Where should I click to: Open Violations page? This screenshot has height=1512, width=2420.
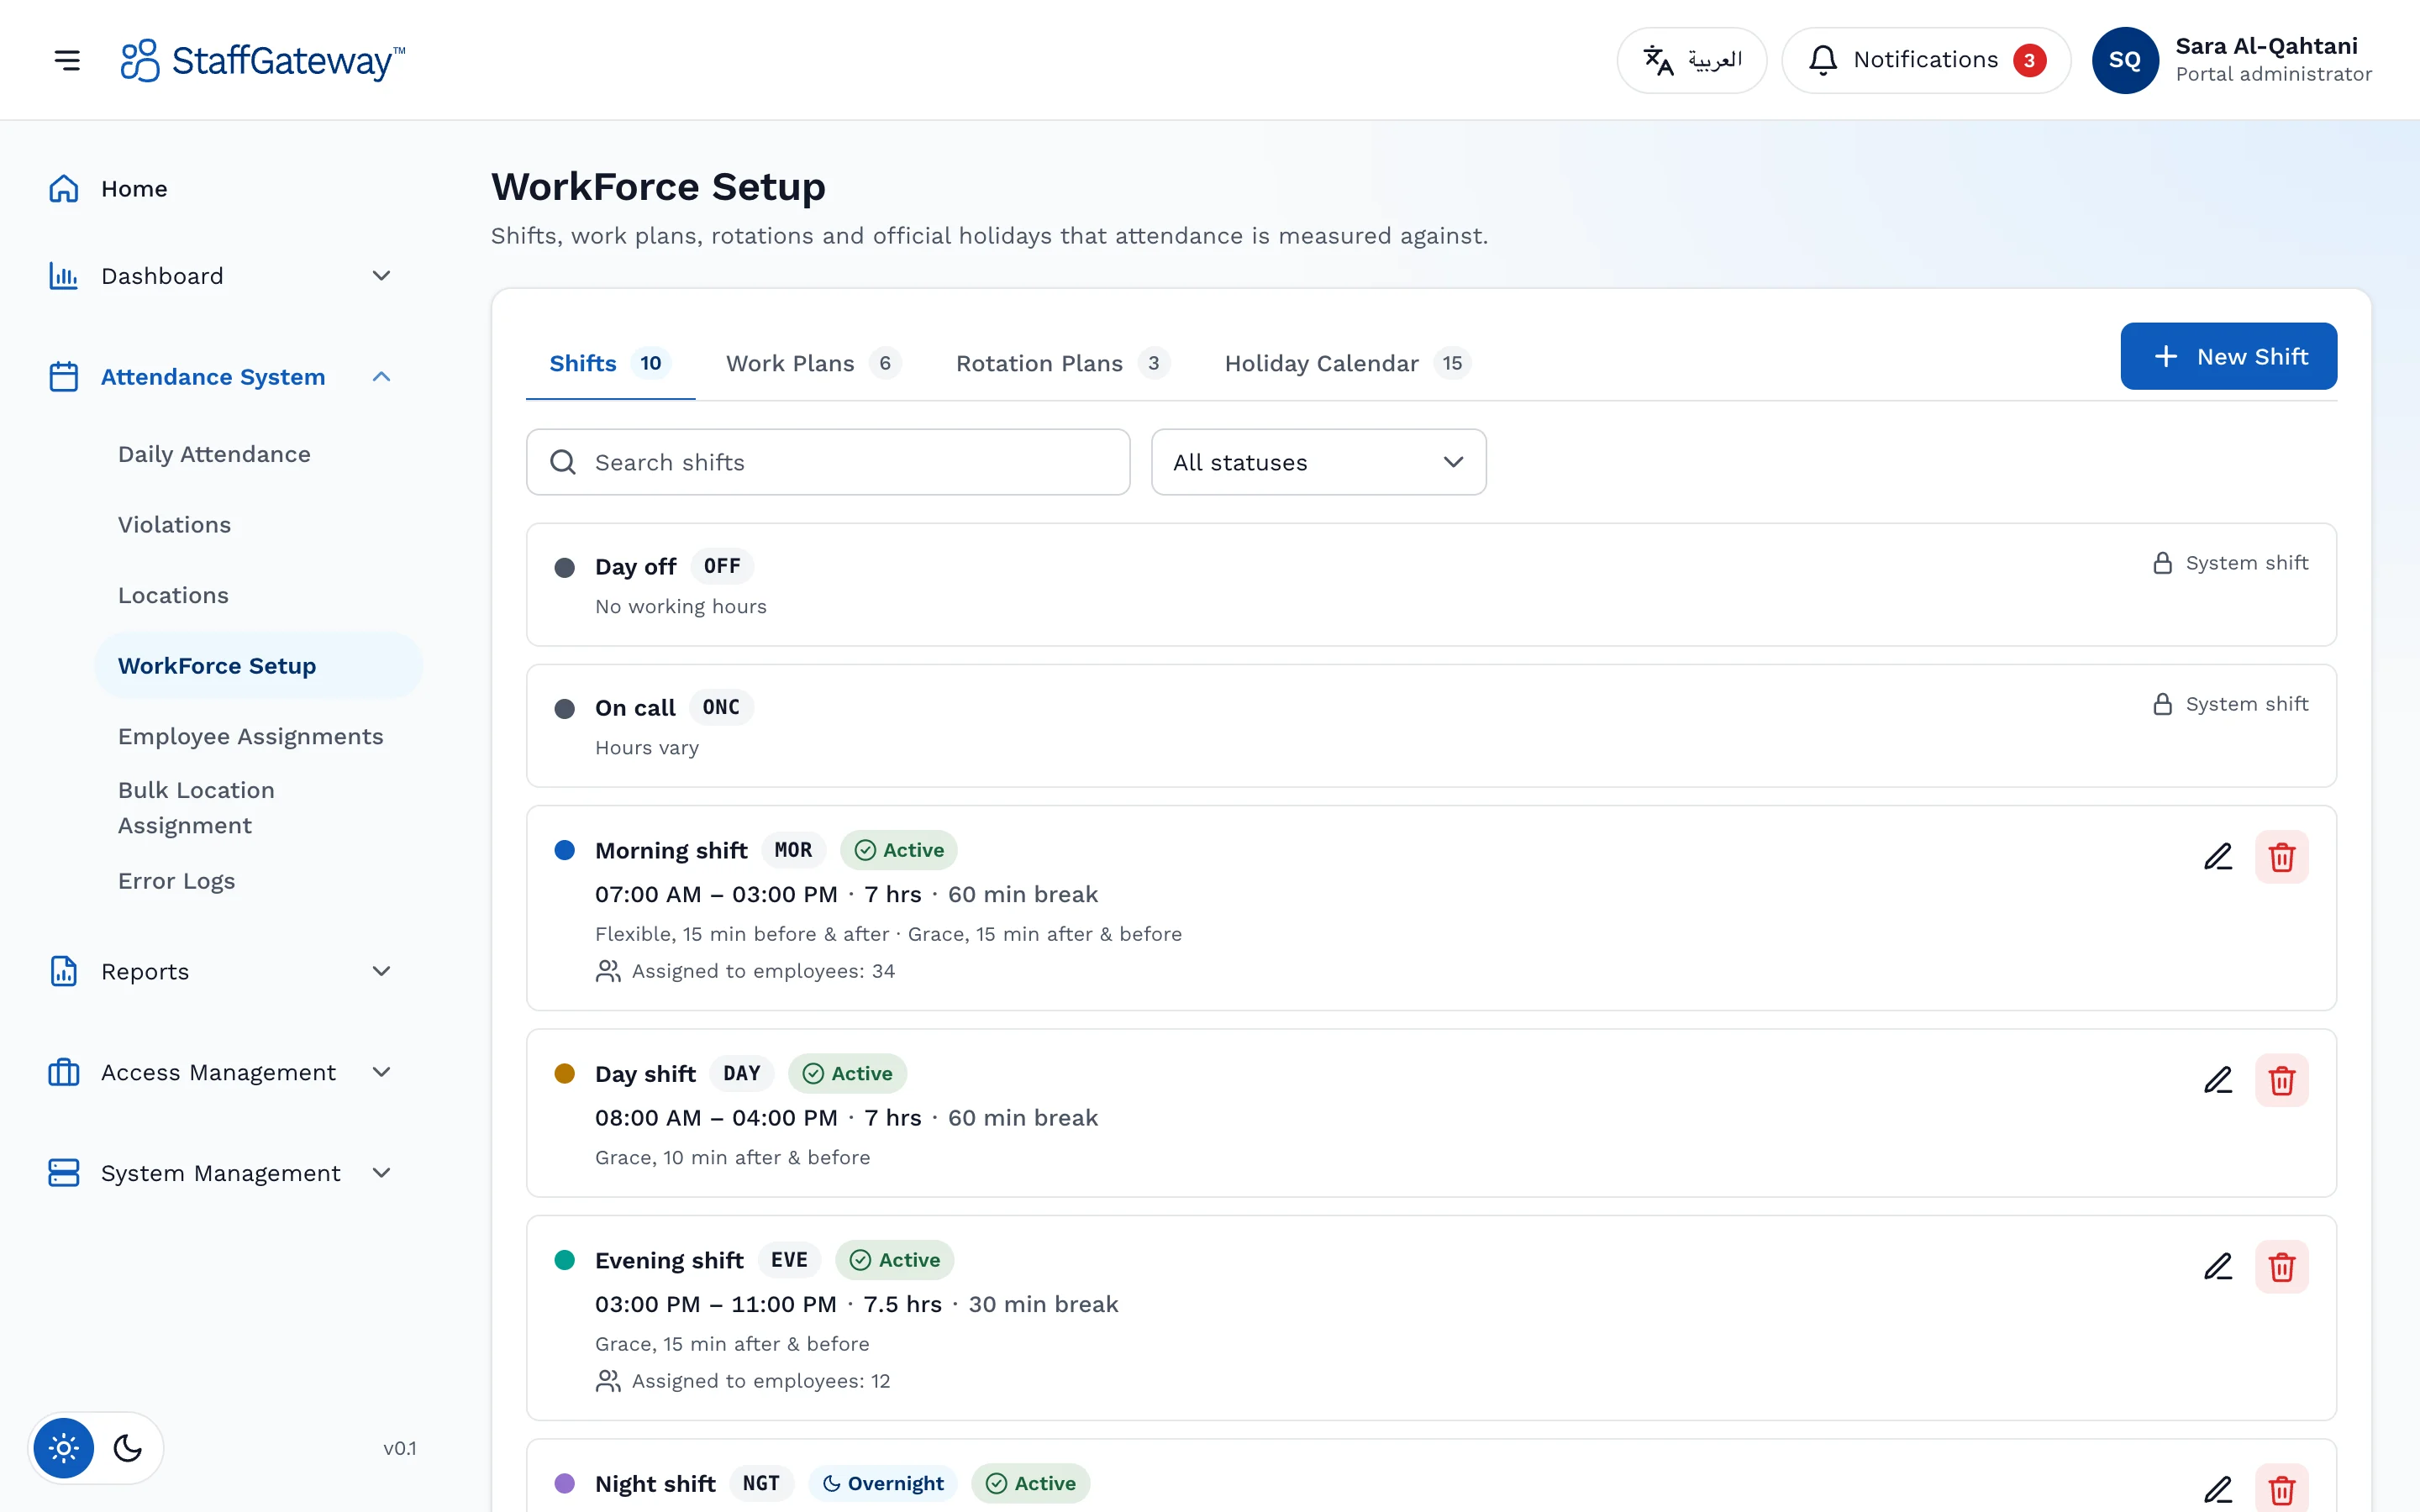tap(174, 525)
